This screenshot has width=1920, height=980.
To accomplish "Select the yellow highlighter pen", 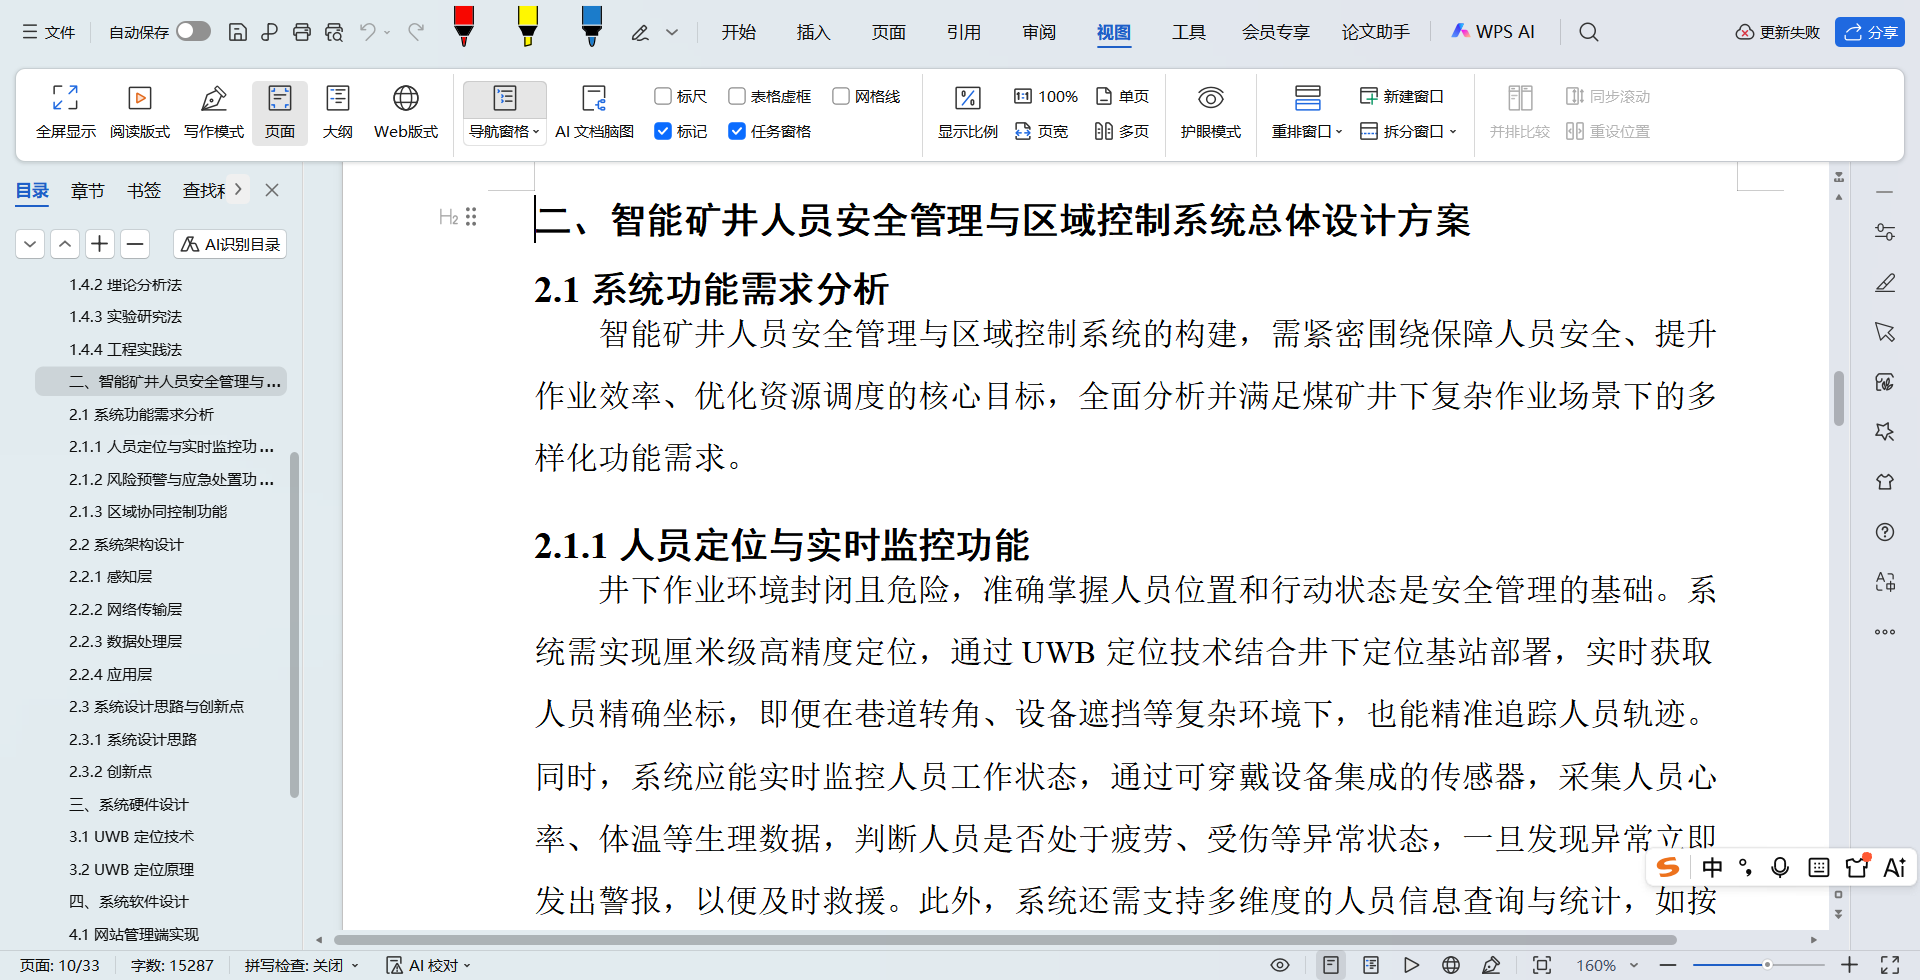I will (x=527, y=26).
